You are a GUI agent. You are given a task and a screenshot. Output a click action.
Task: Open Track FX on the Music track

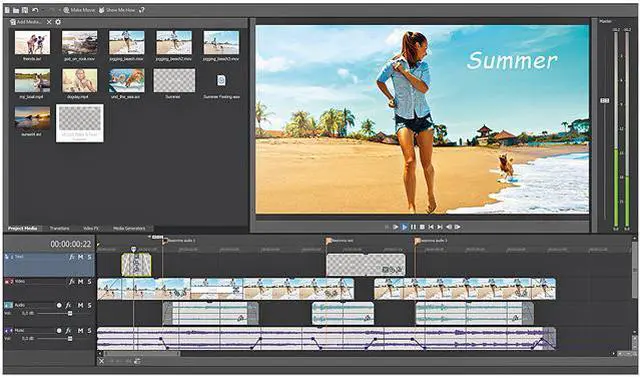click(69, 331)
